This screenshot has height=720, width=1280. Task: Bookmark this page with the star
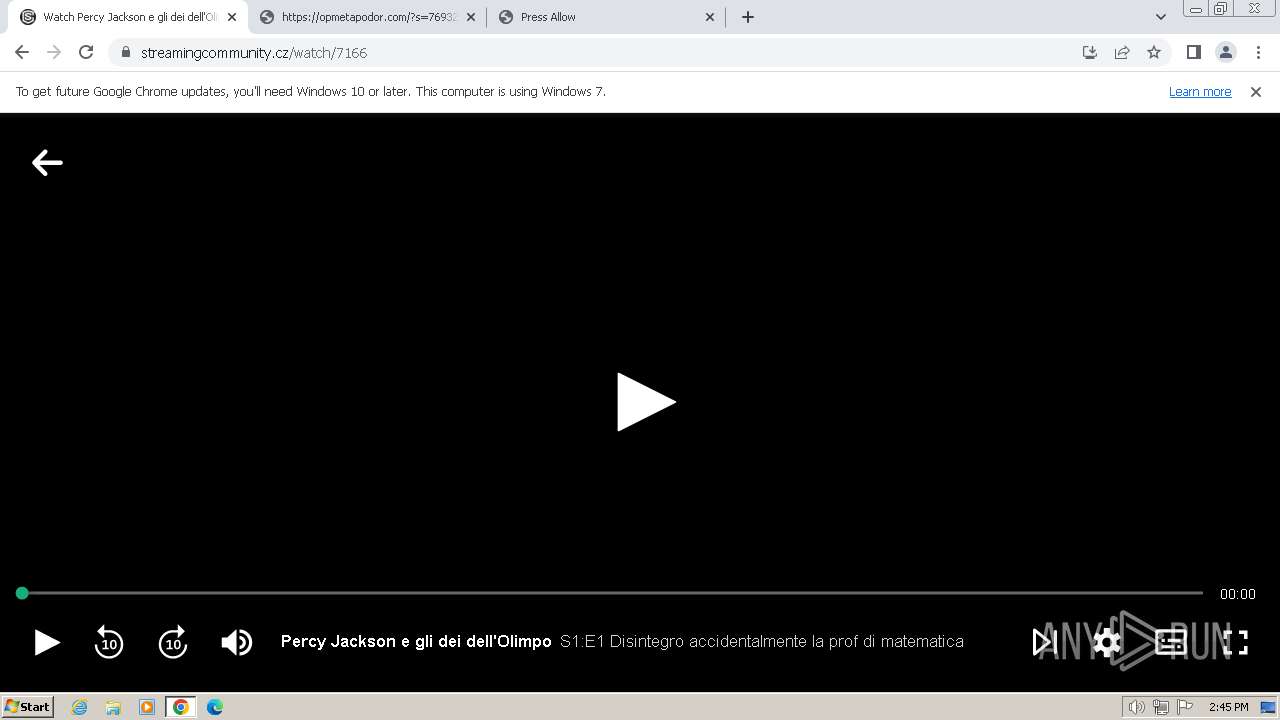(x=1154, y=52)
